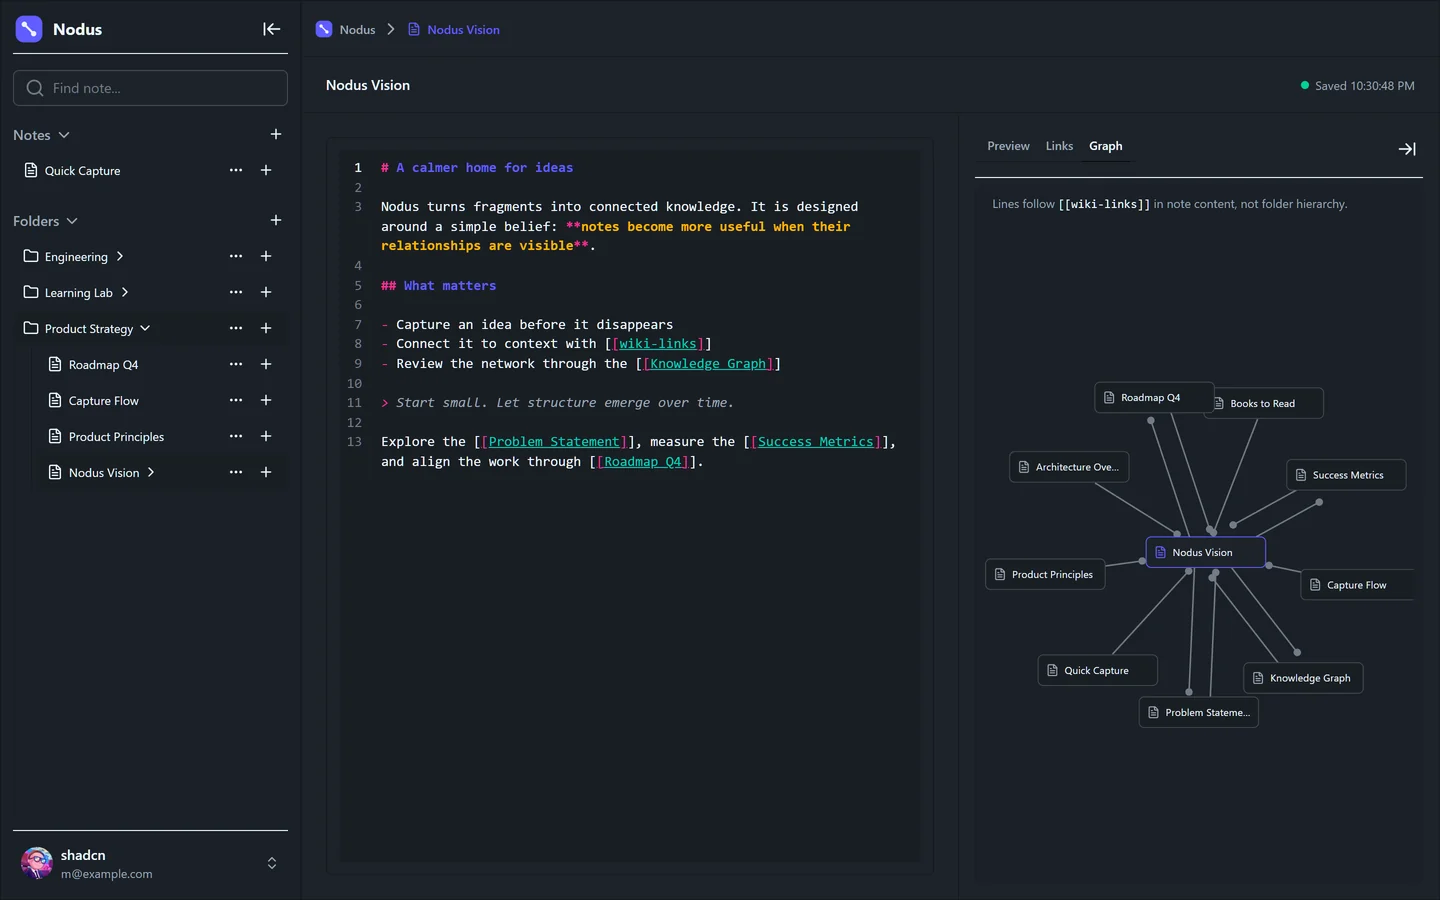Collapse the right panel with arrow icon
1440x900 pixels.
tap(1407, 149)
